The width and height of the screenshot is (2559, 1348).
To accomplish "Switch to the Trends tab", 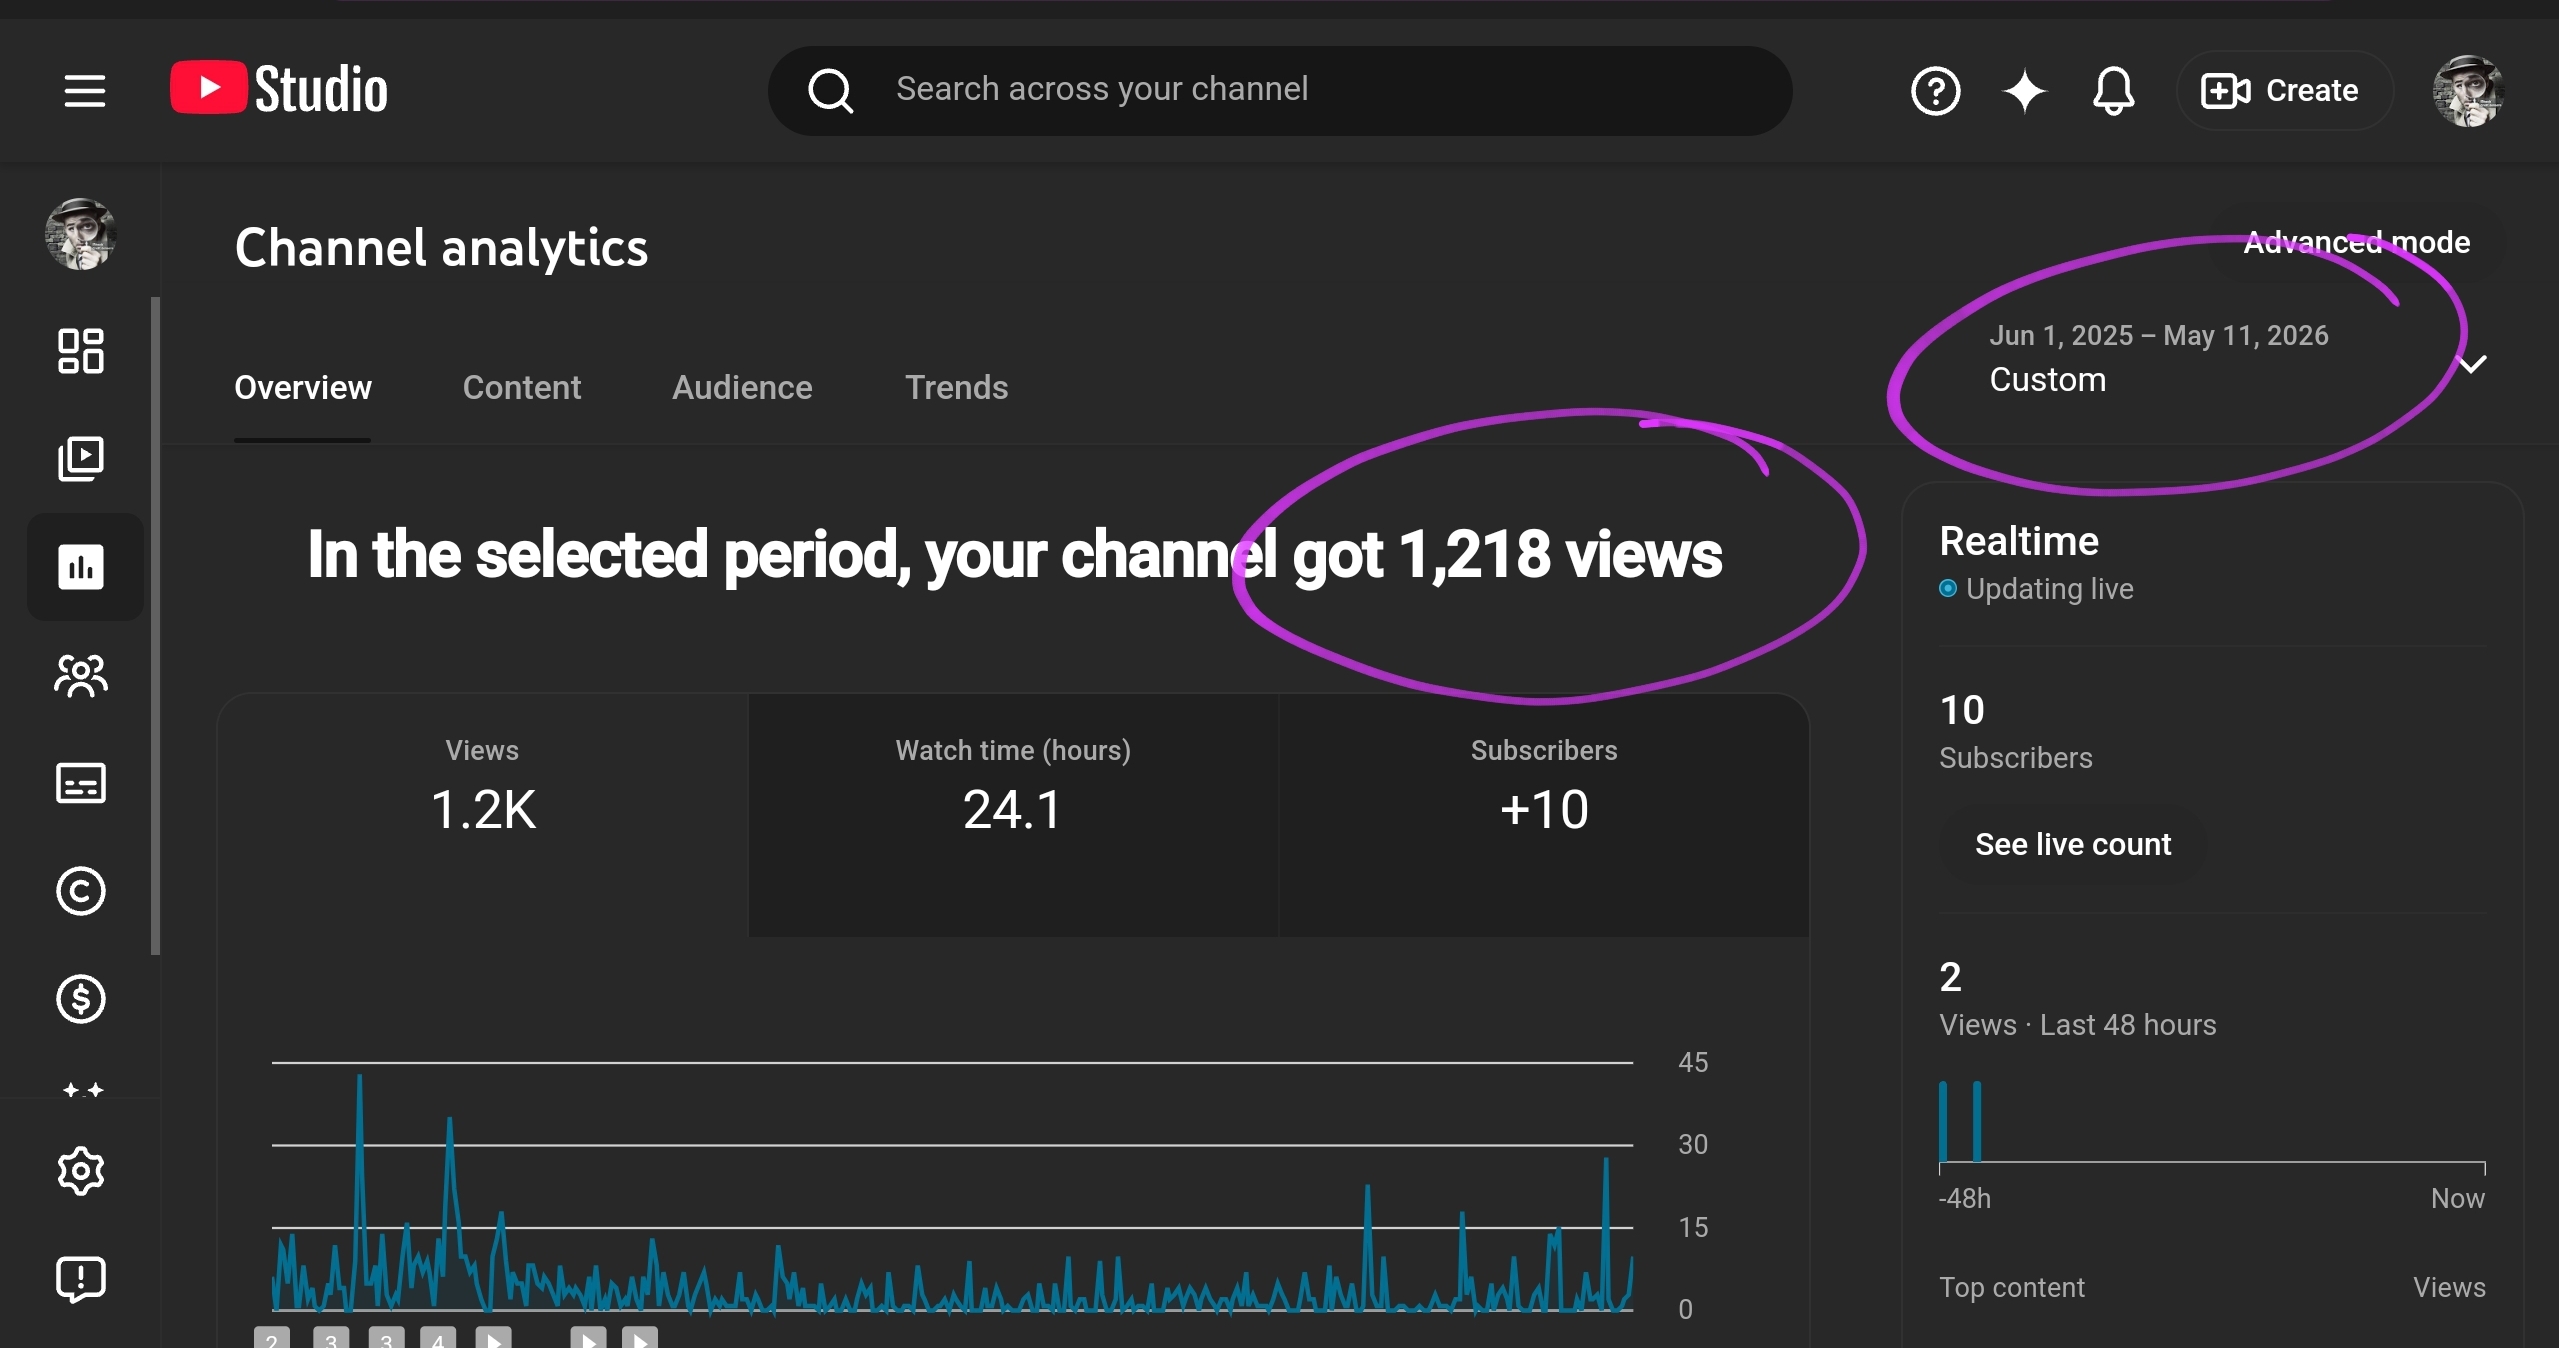I will (956, 388).
